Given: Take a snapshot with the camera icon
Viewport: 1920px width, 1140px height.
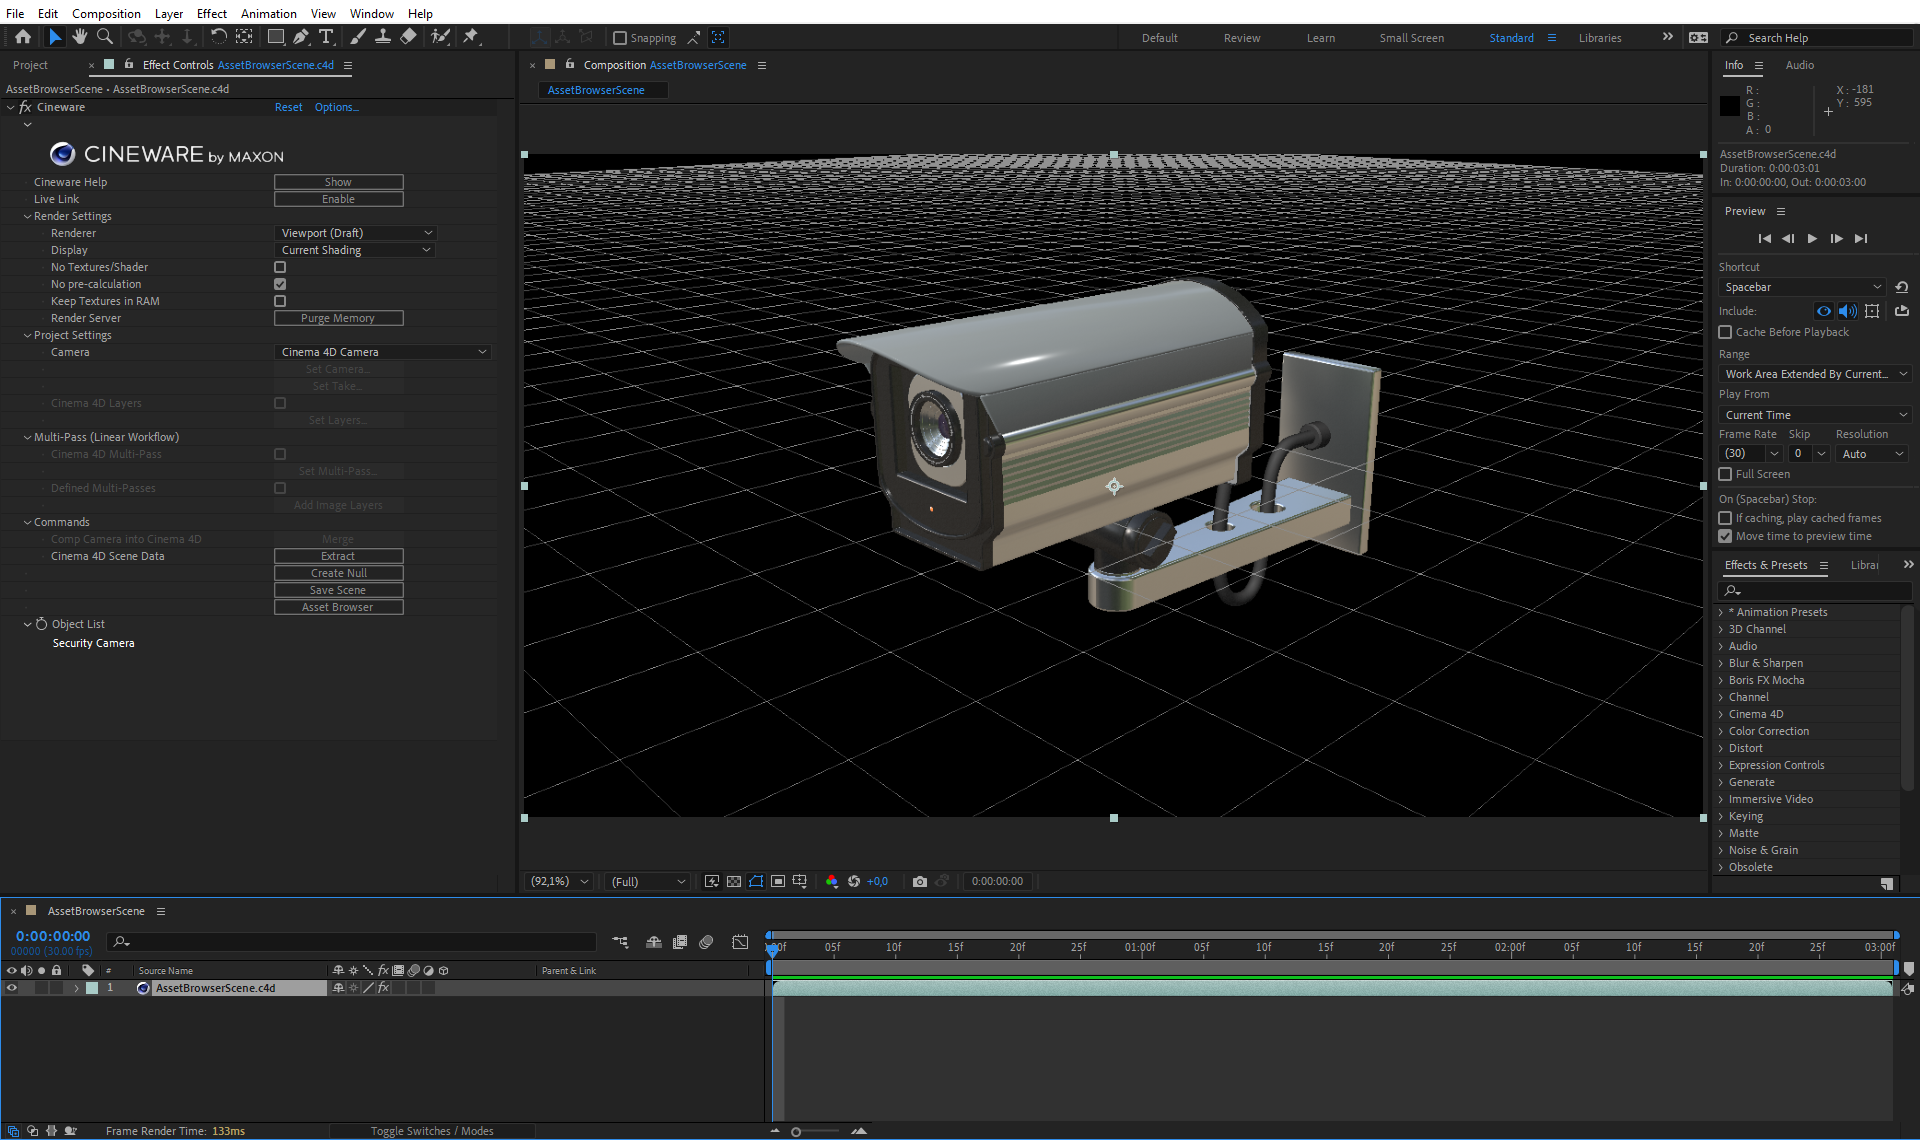Looking at the screenshot, I should 919,881.
